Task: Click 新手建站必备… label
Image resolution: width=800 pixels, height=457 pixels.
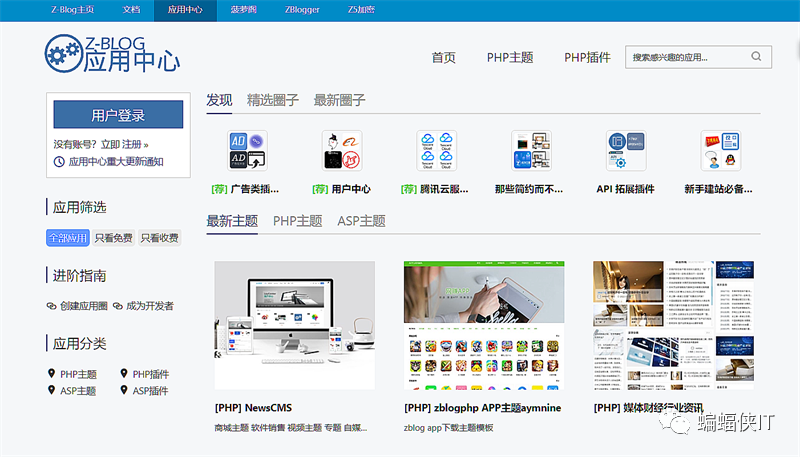Action: (x=718, y=189)
